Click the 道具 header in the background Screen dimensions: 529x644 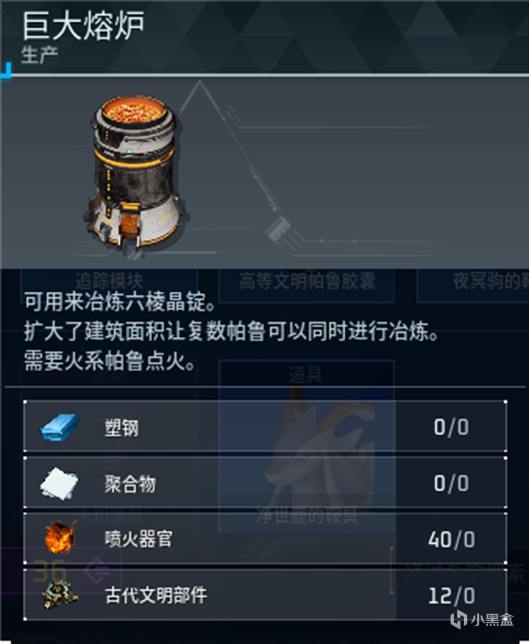click(306, 375)
